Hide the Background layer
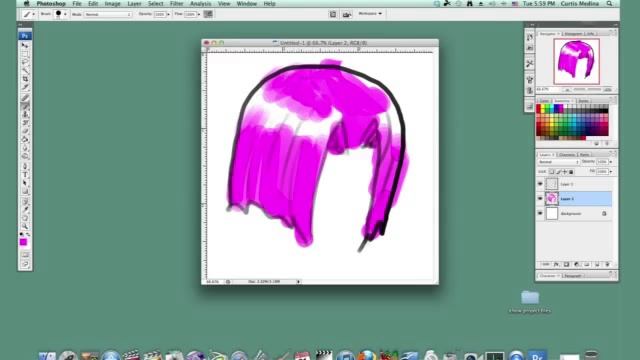Viewport: 640px width, 360px height. click(540, 213)
